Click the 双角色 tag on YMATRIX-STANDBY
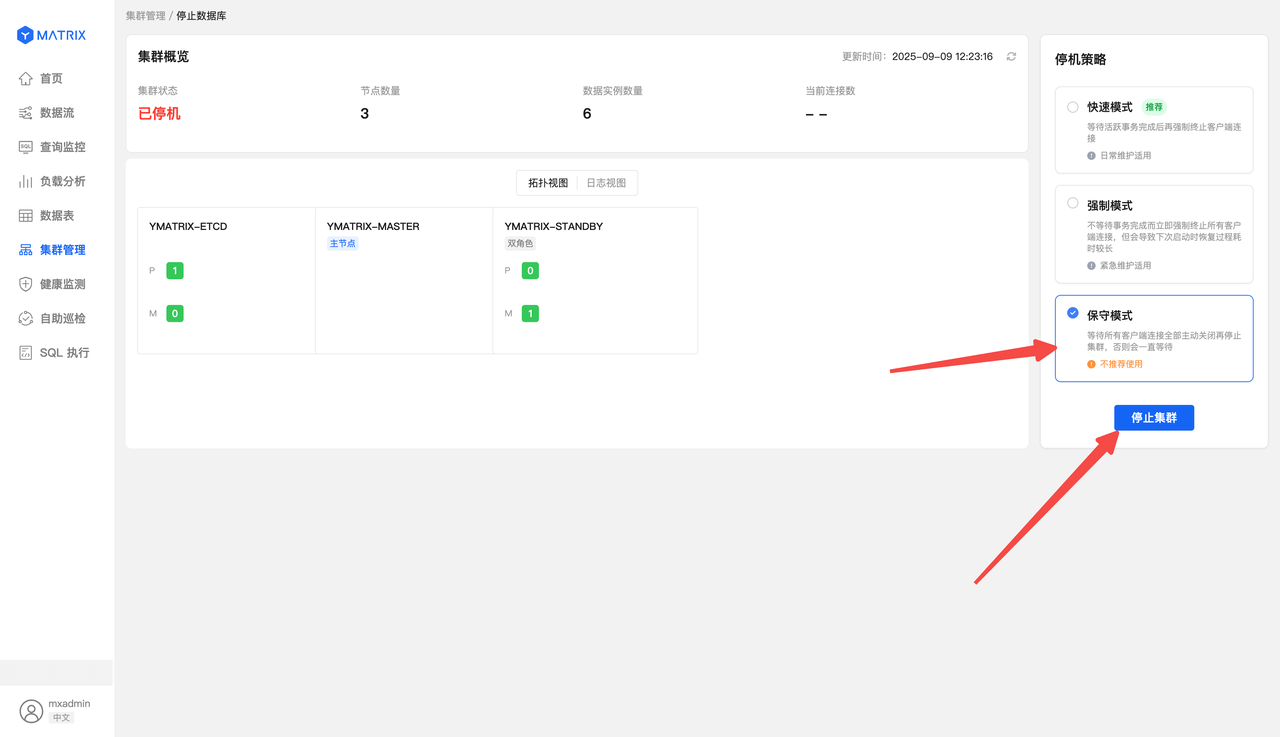 (520, 244)
